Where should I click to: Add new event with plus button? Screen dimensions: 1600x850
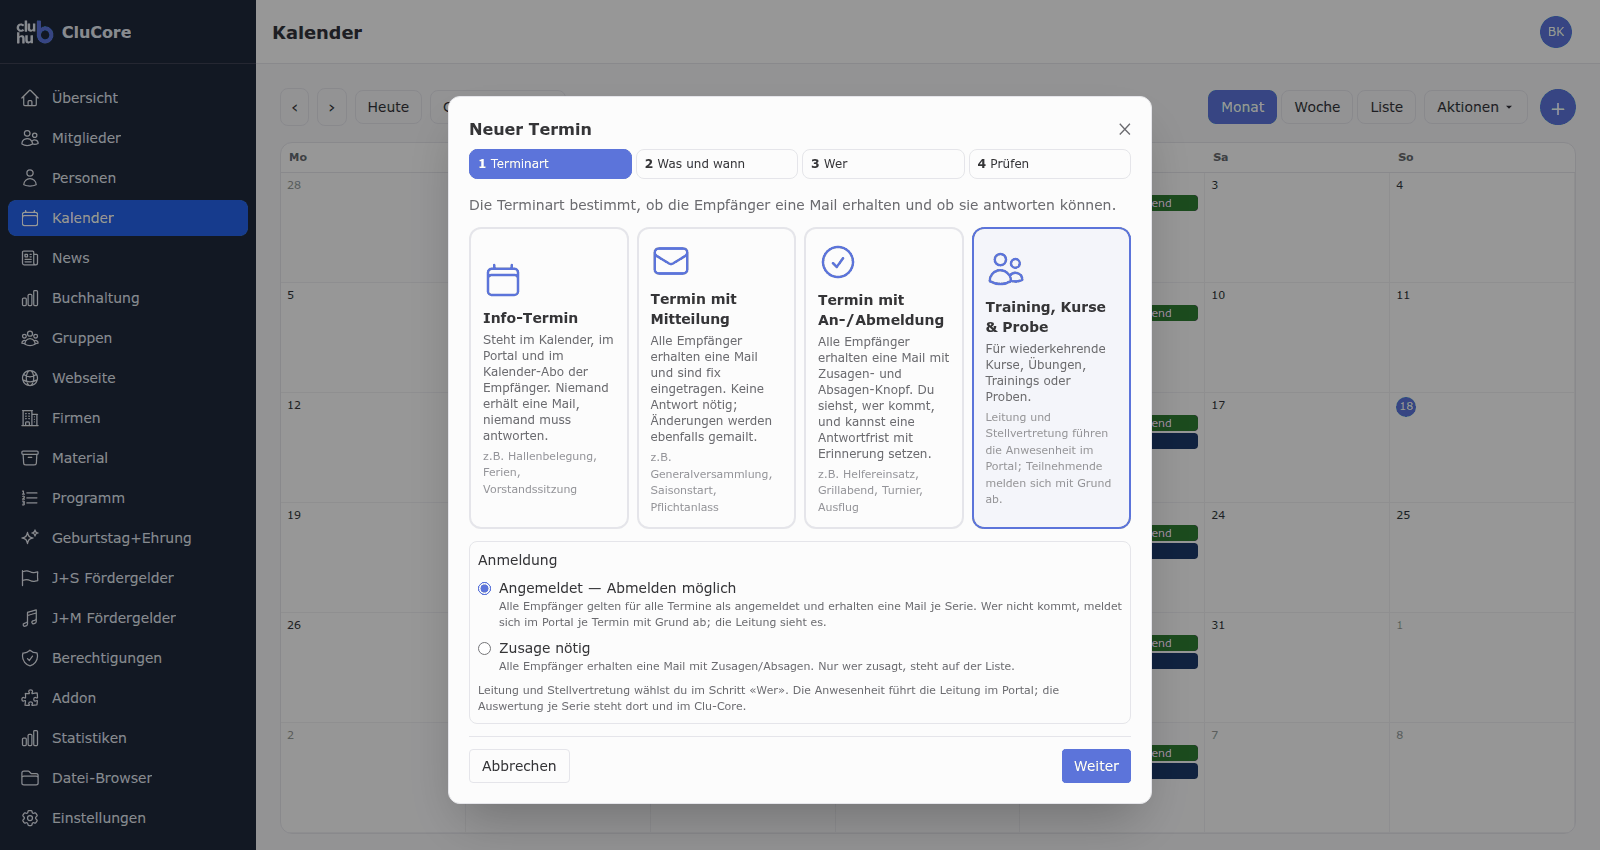coord(1558,107)
